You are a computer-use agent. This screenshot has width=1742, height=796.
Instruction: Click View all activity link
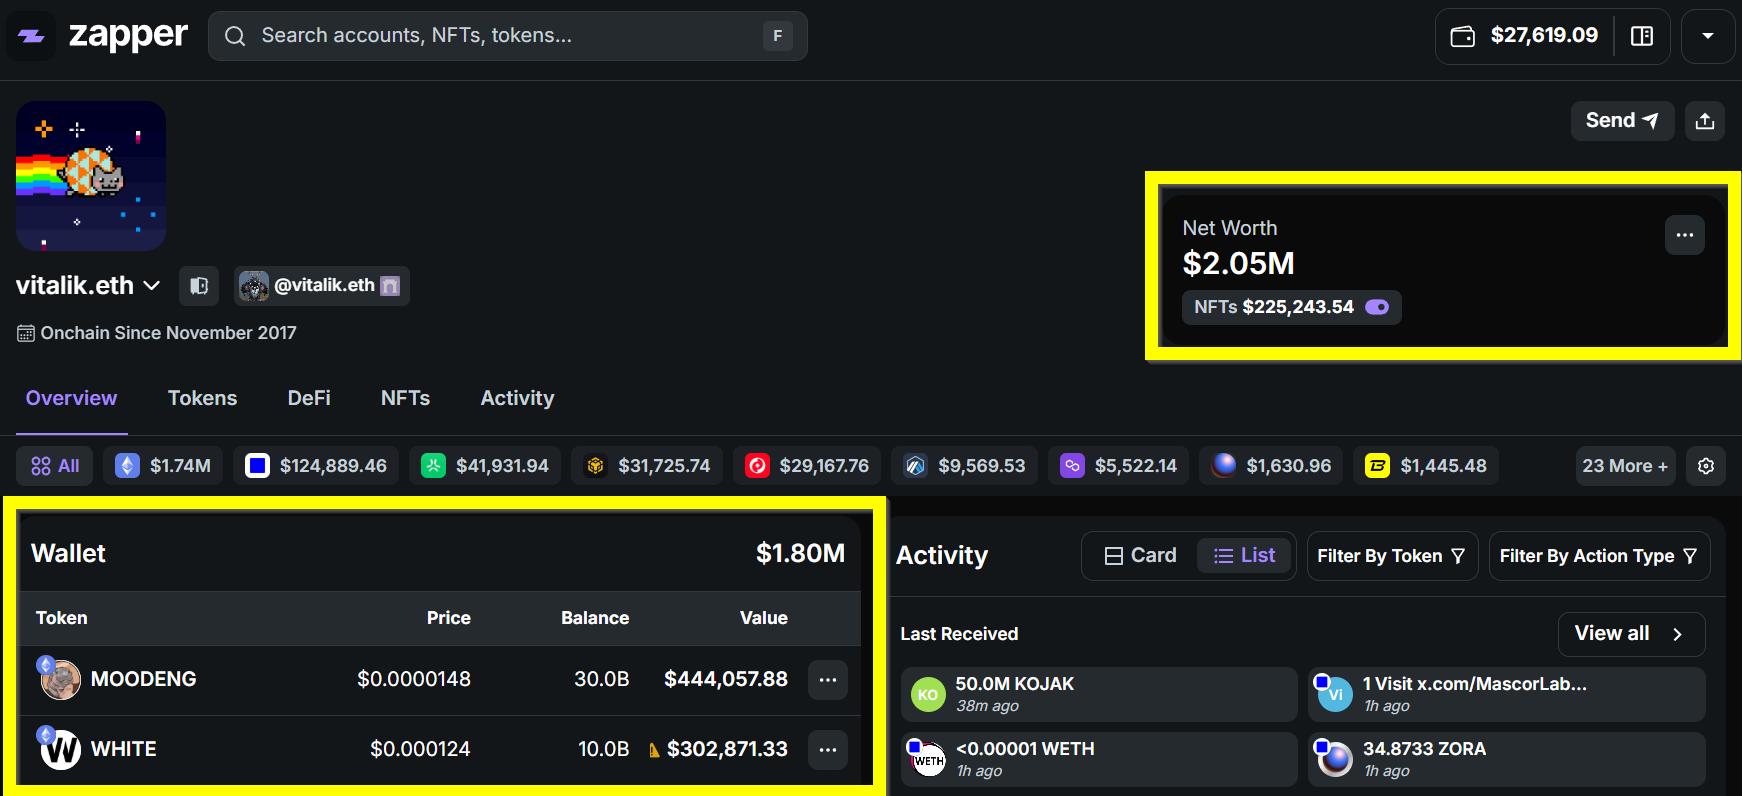click(x=1630, y=634)
